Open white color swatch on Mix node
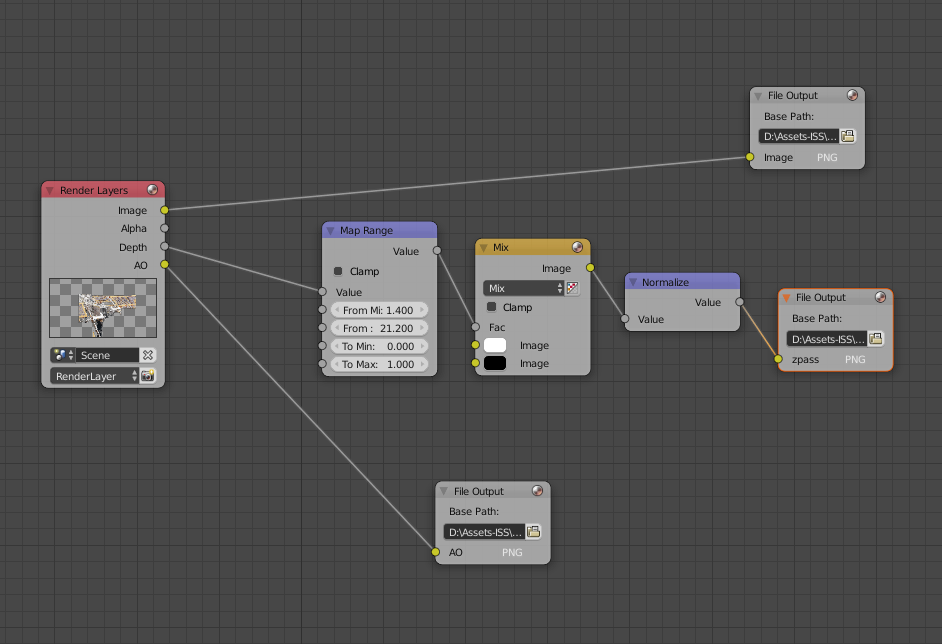The height and width of the screenshot is (644, 942). coord(495,345)
